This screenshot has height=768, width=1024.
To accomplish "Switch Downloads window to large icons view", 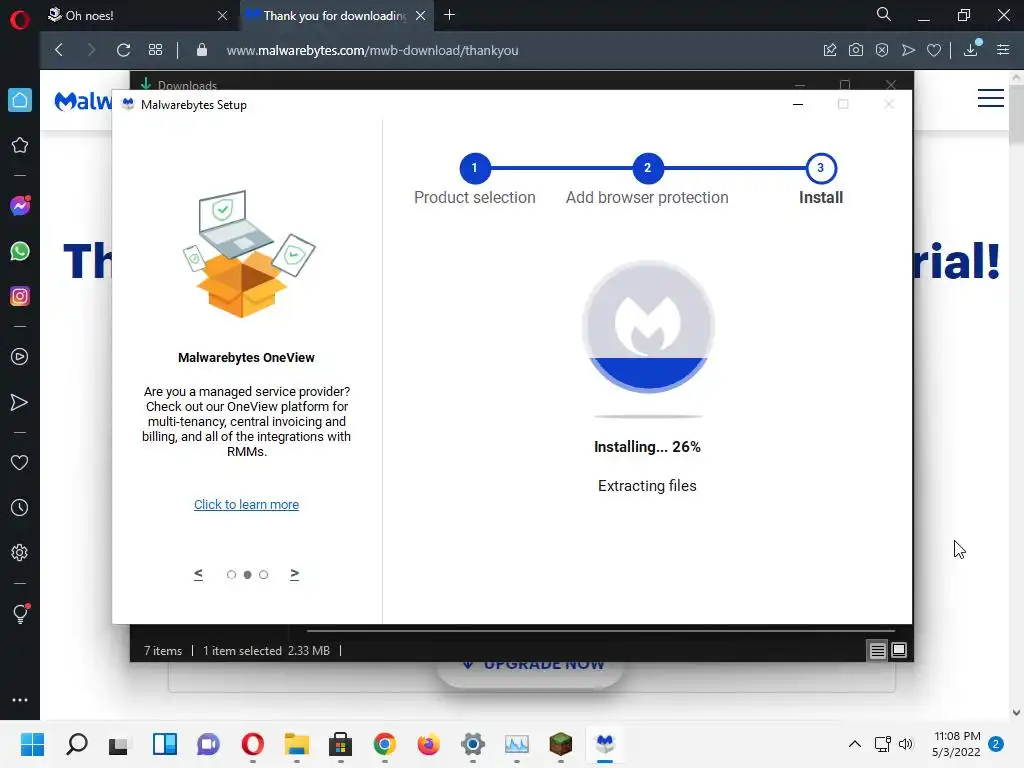I will (x=899, y=650).
